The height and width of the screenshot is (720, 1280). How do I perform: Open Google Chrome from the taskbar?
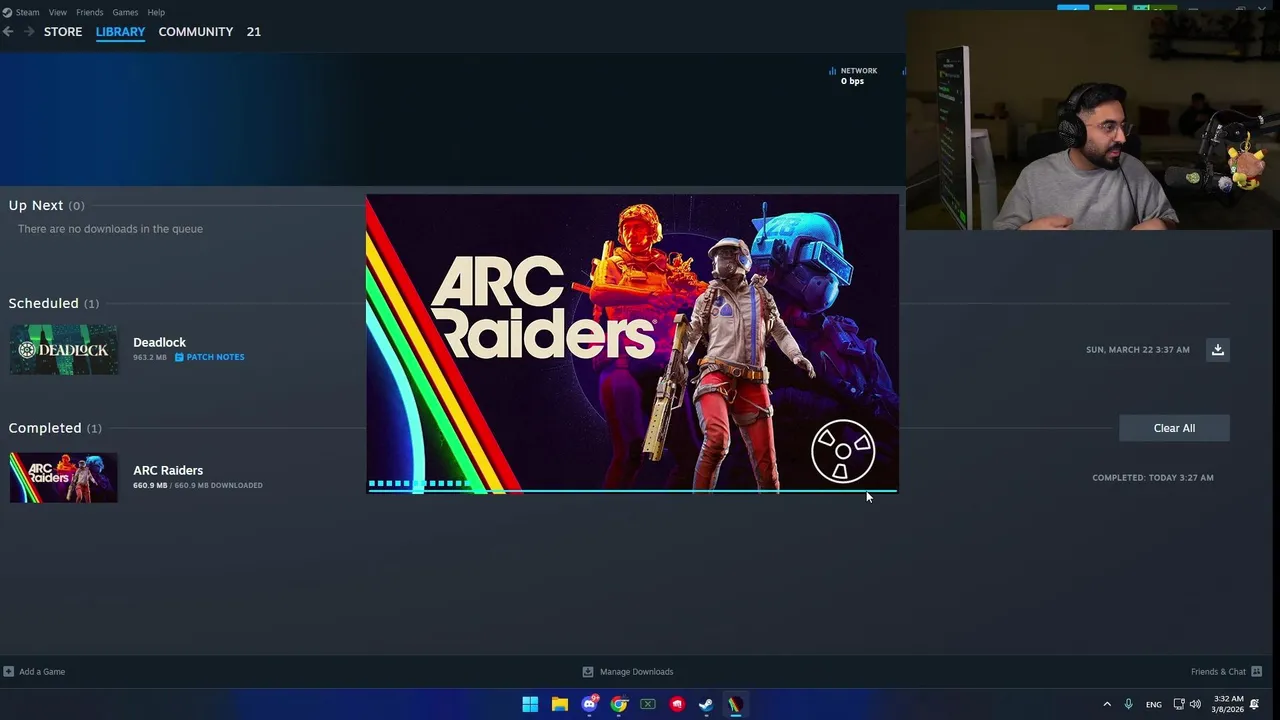click(619, 704)
